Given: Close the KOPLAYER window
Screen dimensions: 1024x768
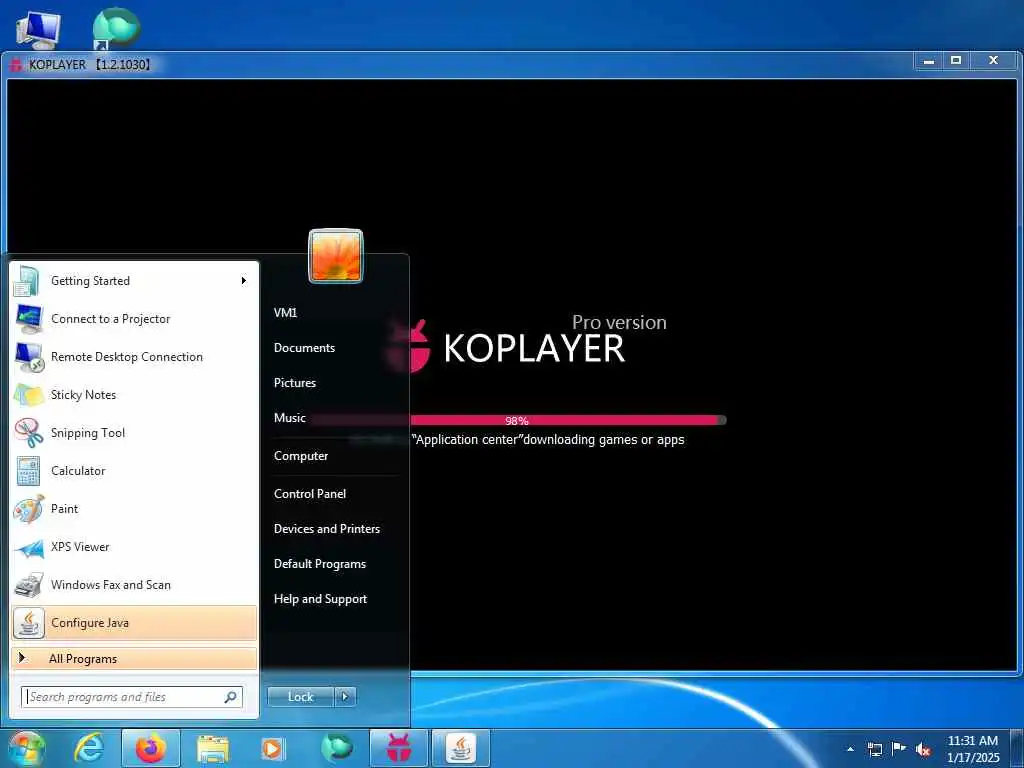Looking at the screenshot, I should point(993,61).
